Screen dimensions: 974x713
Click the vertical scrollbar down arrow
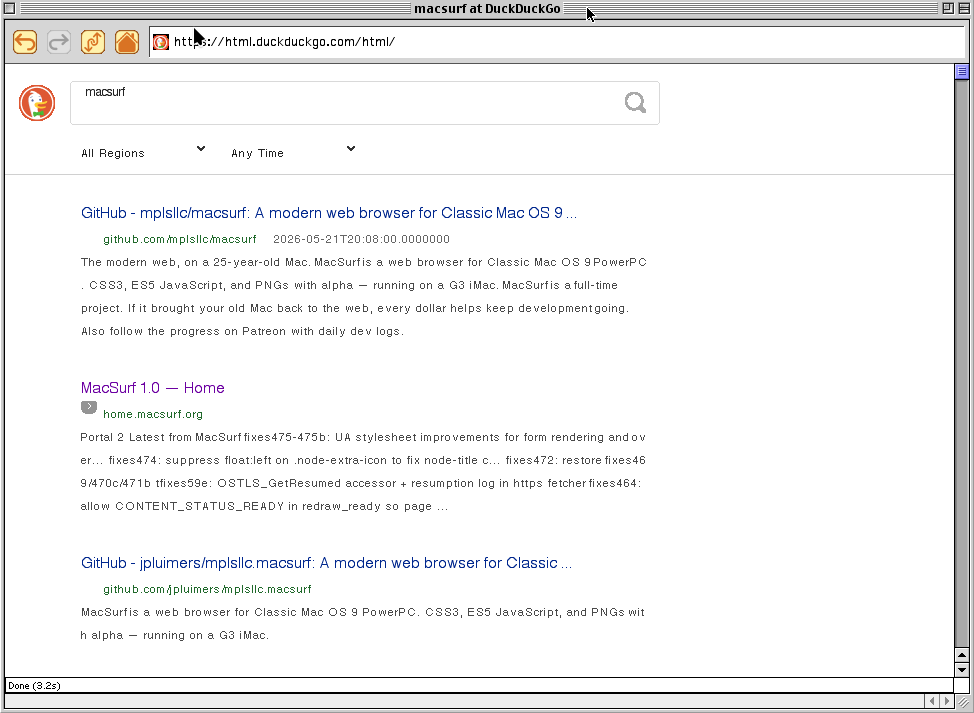coord(962,670)
